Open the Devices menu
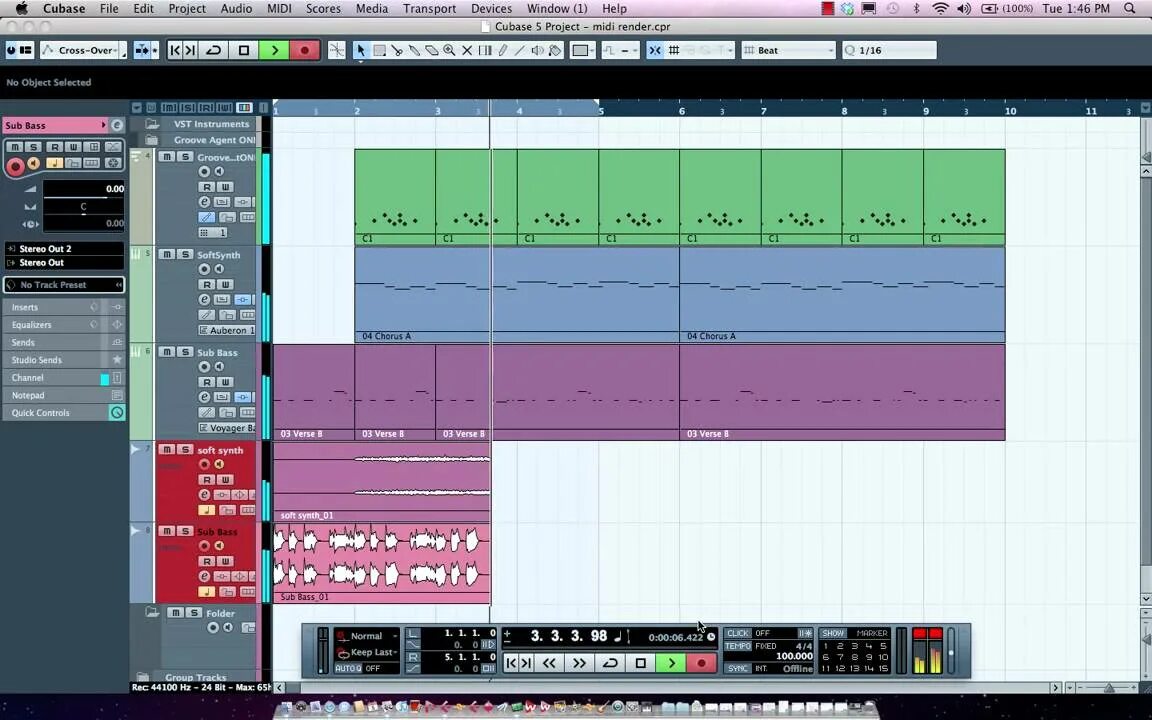 492,9
